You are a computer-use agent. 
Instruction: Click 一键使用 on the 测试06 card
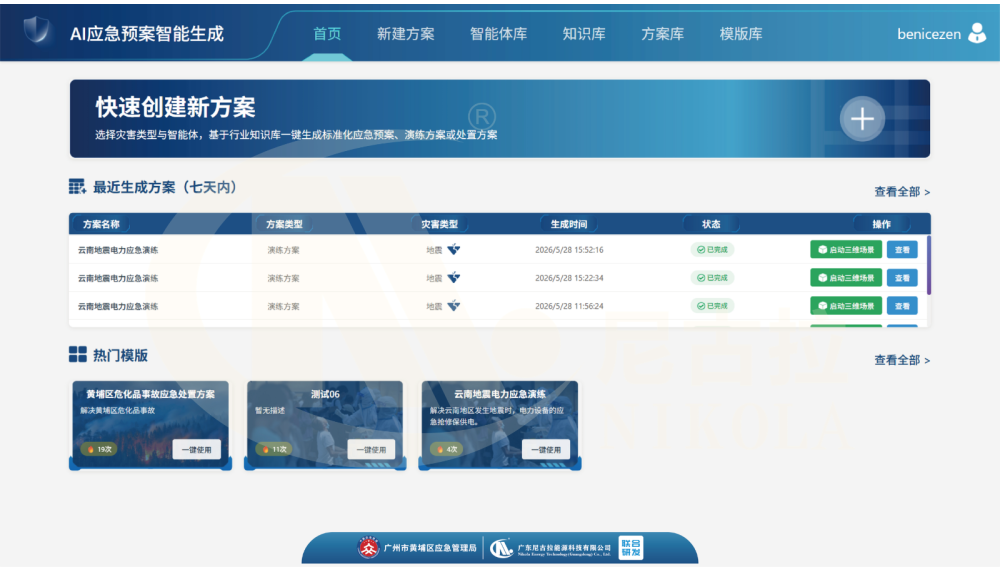tap(371, 449)
